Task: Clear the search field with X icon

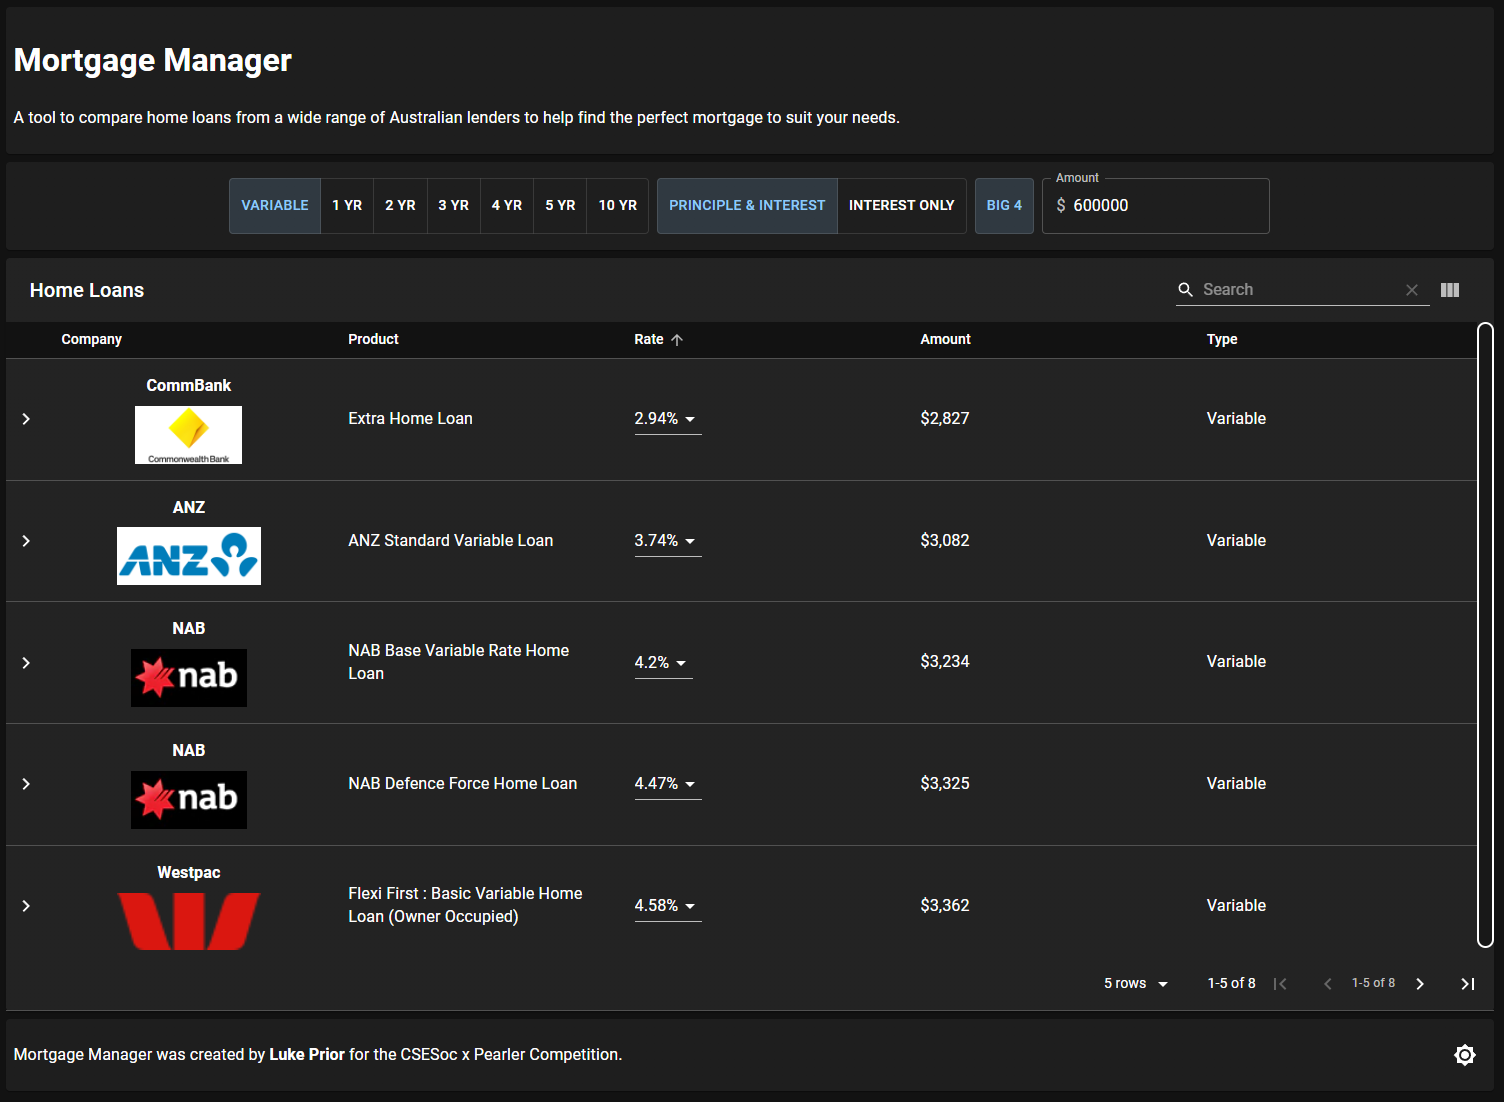Action: pyautogui.click(x=1411, y=290)
